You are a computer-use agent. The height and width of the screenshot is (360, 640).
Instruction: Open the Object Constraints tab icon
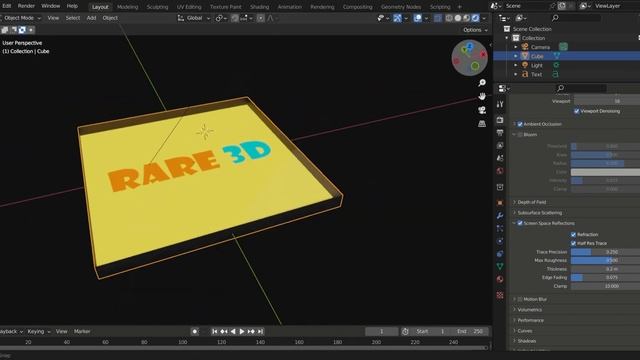[500, 253]
